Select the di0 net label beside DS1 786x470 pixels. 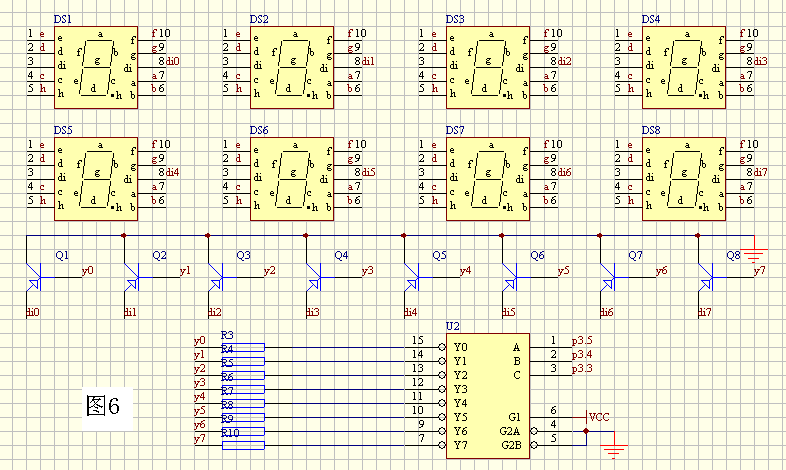tap(172, 61)
